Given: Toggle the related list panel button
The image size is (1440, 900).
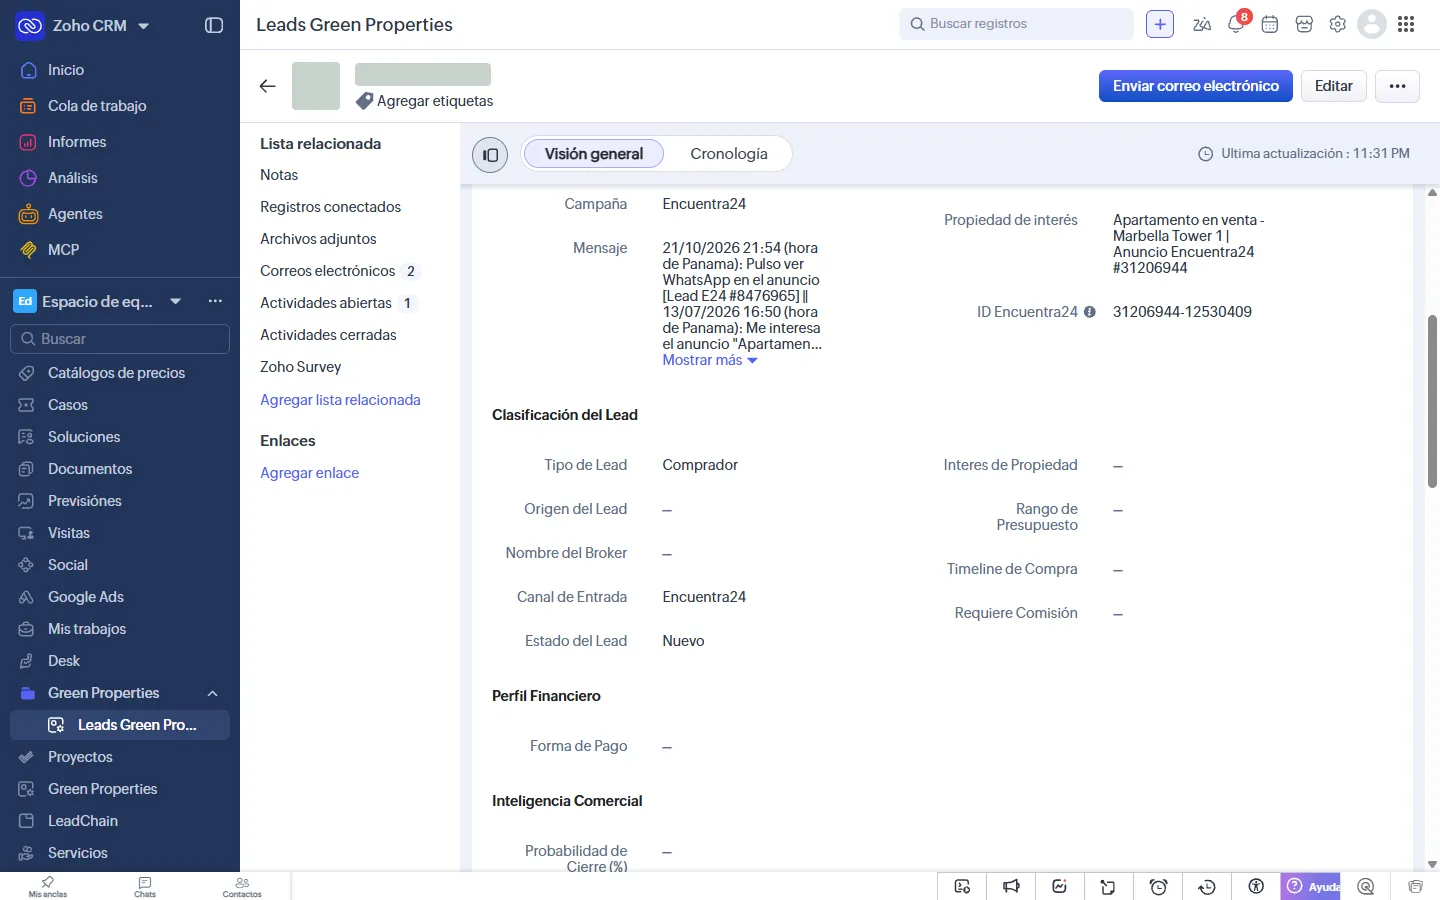Looking at the screenshot, I should pyautogui.click(x=490, y=154).
